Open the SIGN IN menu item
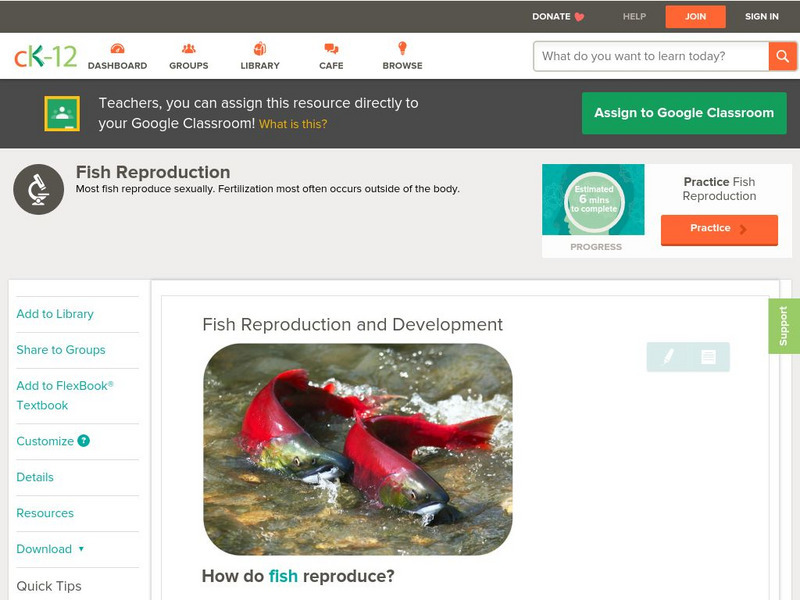The width and height of the screenshot is (800, 600). click(761, 16)
